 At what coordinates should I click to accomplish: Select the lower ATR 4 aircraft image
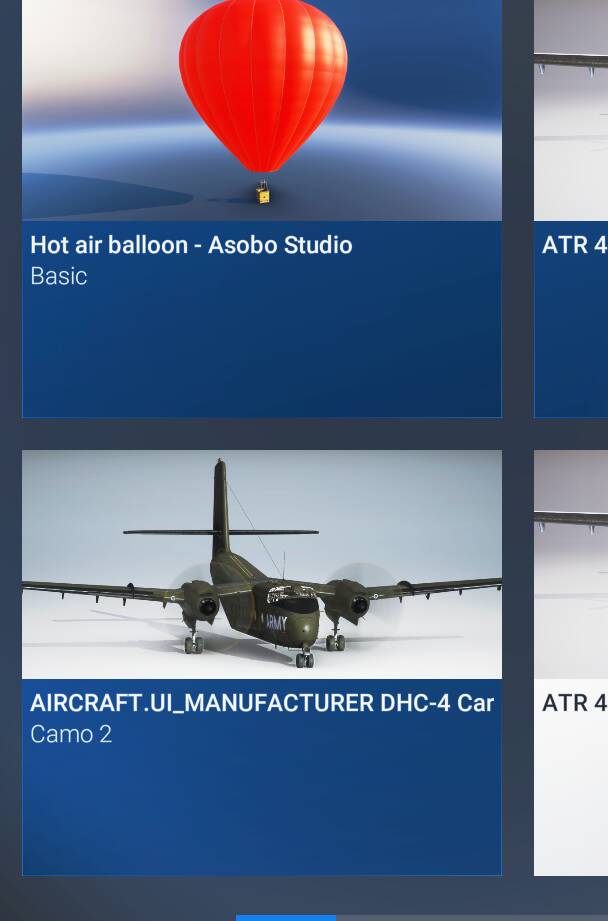[x=571, y=564]
